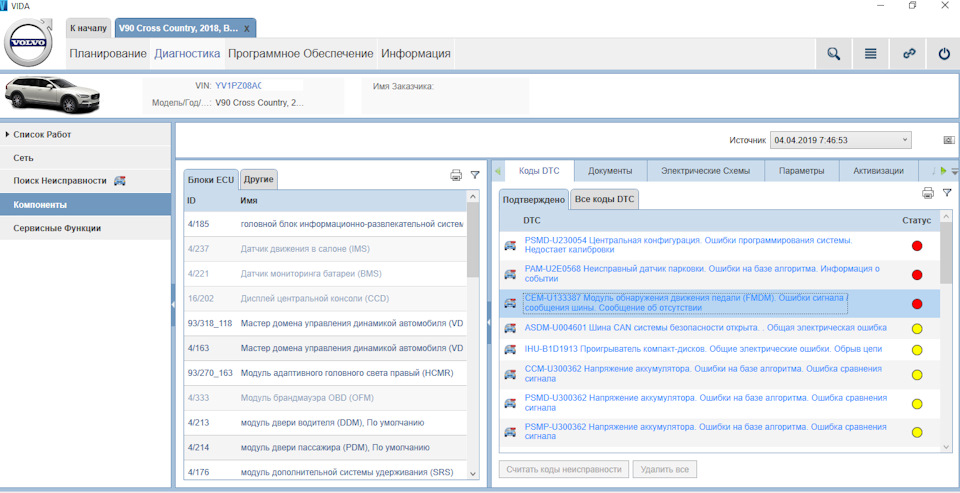This screenshot has width=960, height=493.
Task: Select the Все коды DTC subtab
Action: (605, 199)
